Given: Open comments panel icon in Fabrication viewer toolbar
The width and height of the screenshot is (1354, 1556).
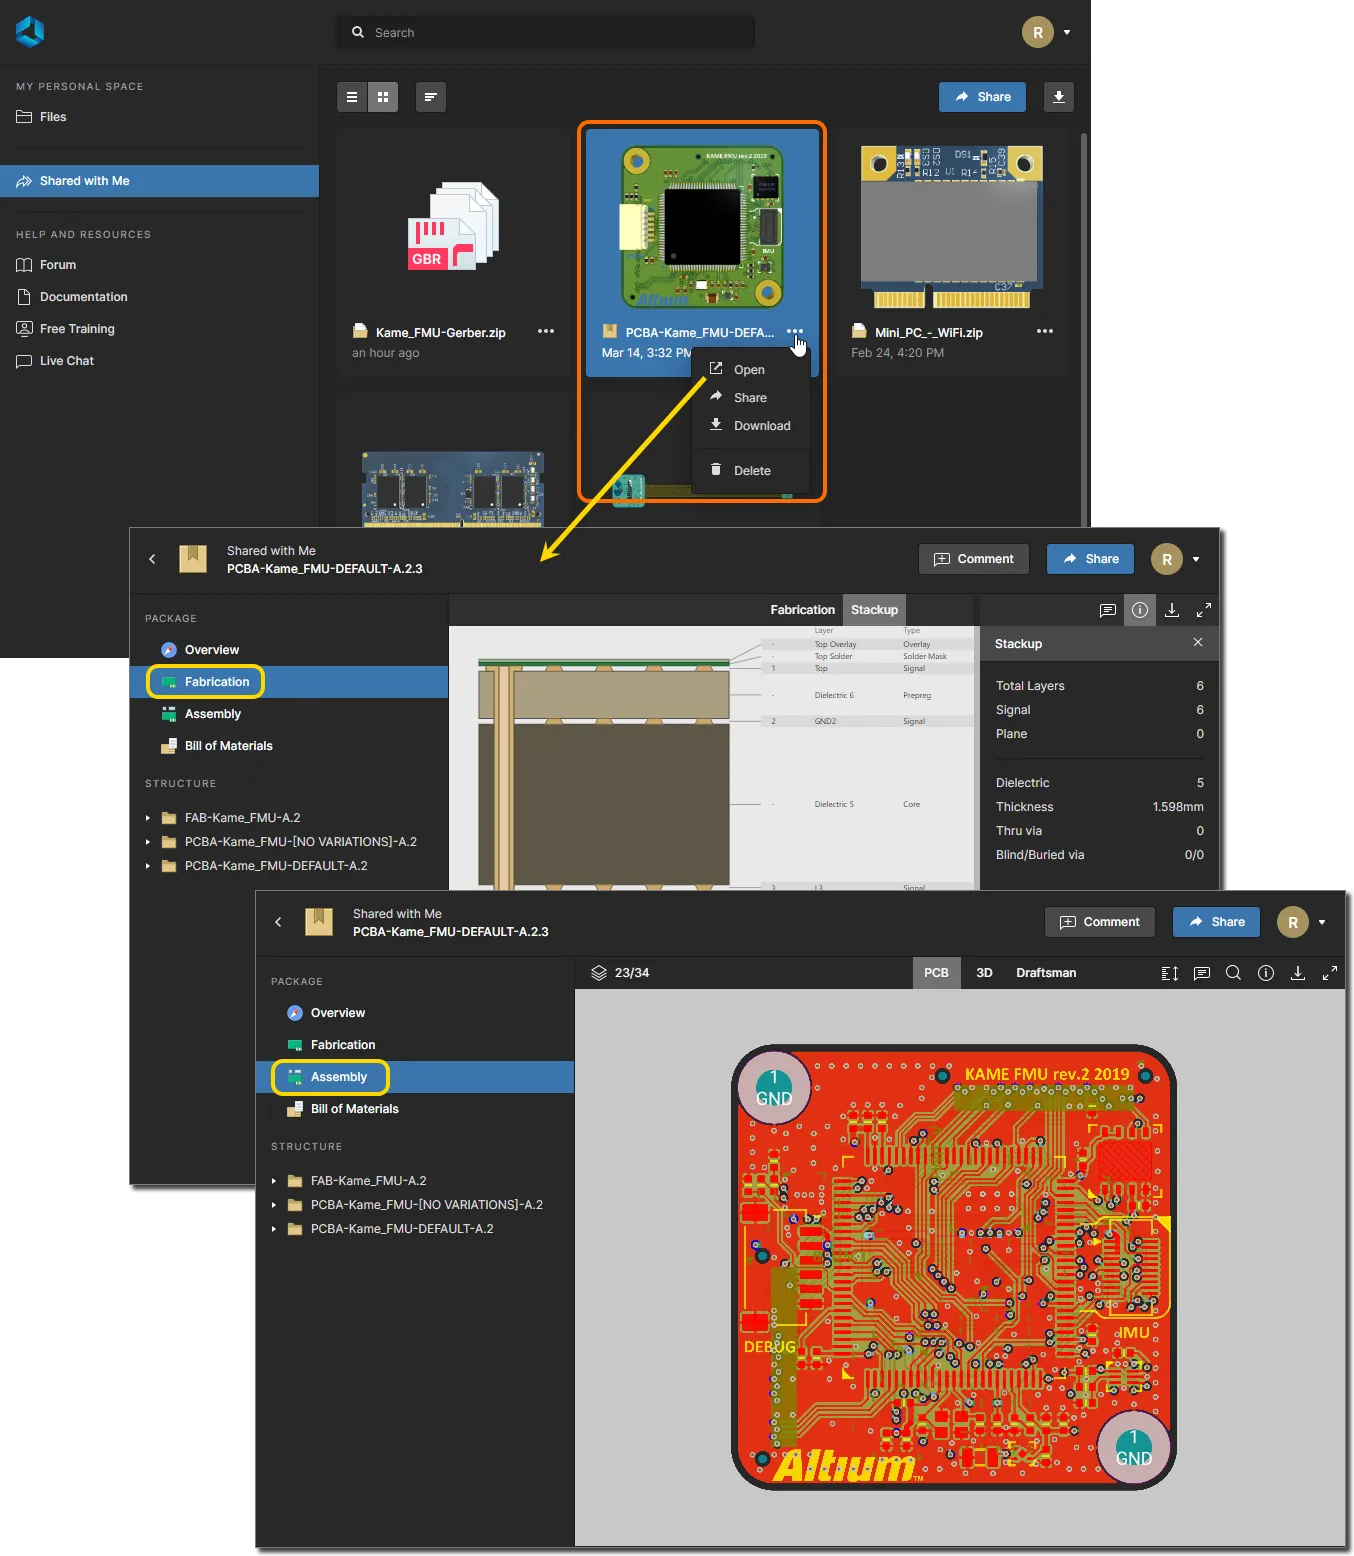Looking at the screenshot, I should [x=1108, y=610].
